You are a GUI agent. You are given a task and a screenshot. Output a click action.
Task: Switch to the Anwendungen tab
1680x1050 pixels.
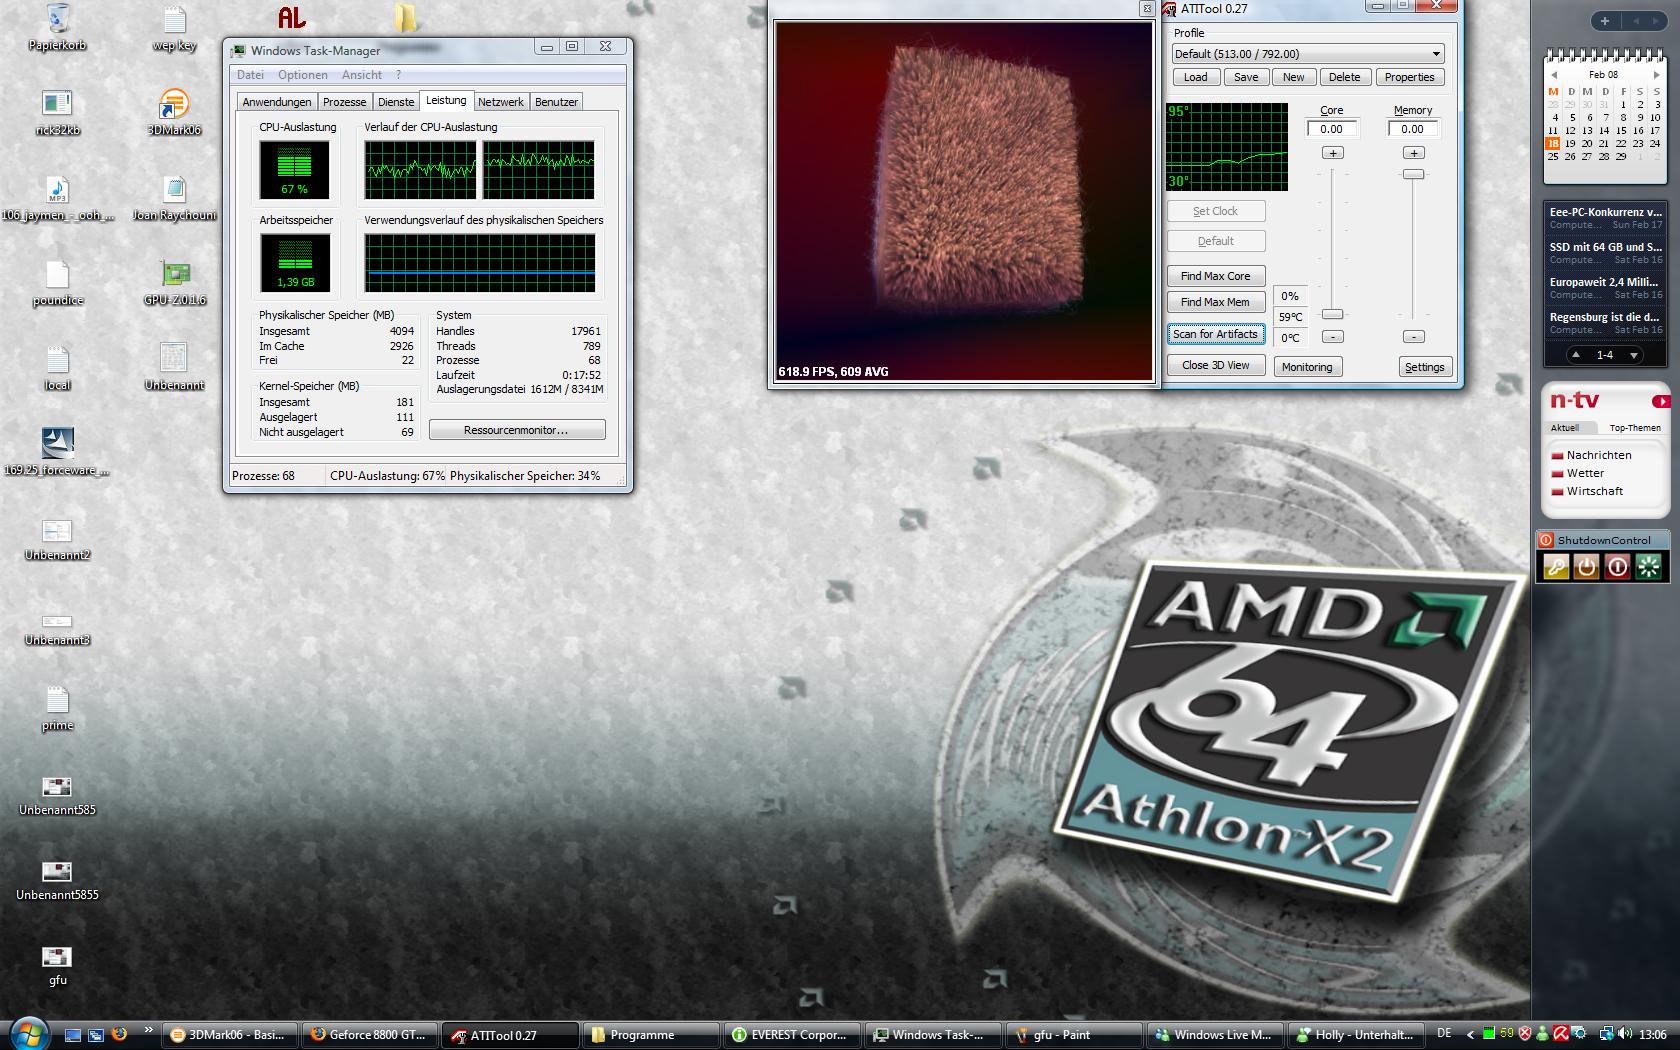pyautogui.click(x=277, y=102)
